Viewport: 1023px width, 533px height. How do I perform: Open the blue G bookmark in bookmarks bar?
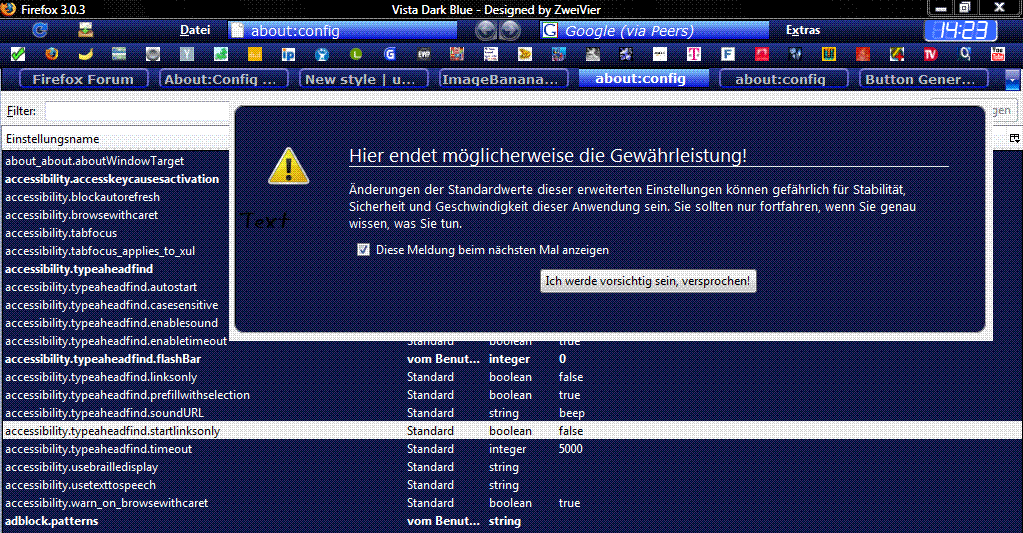tap(389, 54)
